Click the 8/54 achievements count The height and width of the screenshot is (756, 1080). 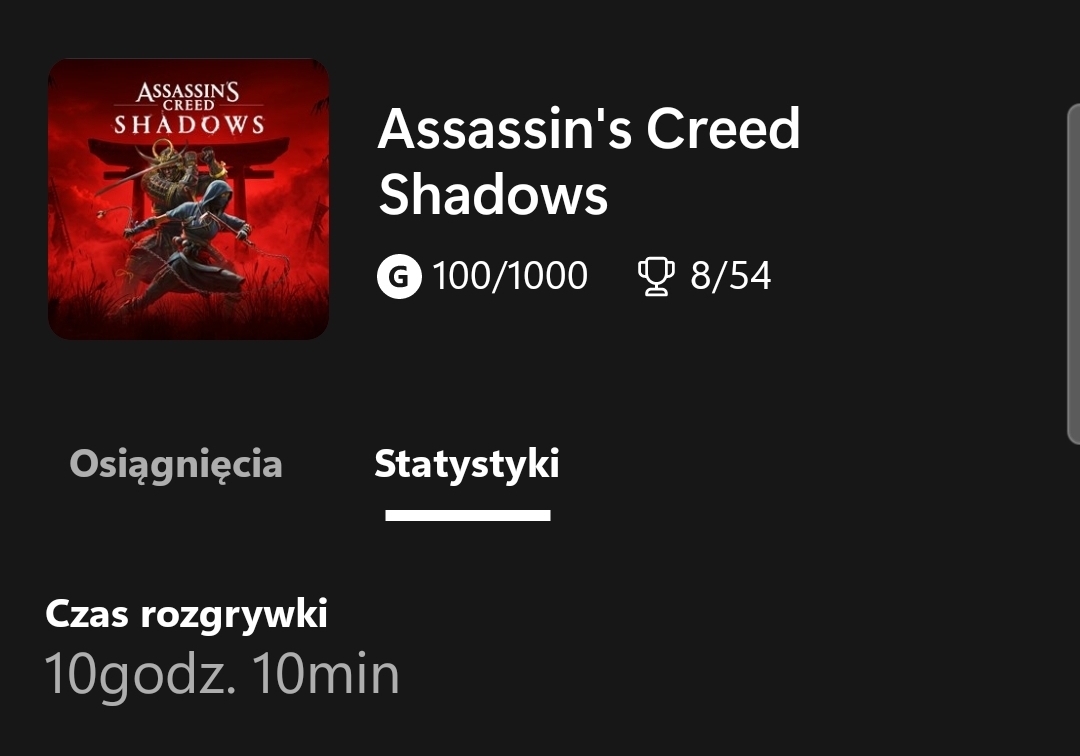click(x=730, y=276)
